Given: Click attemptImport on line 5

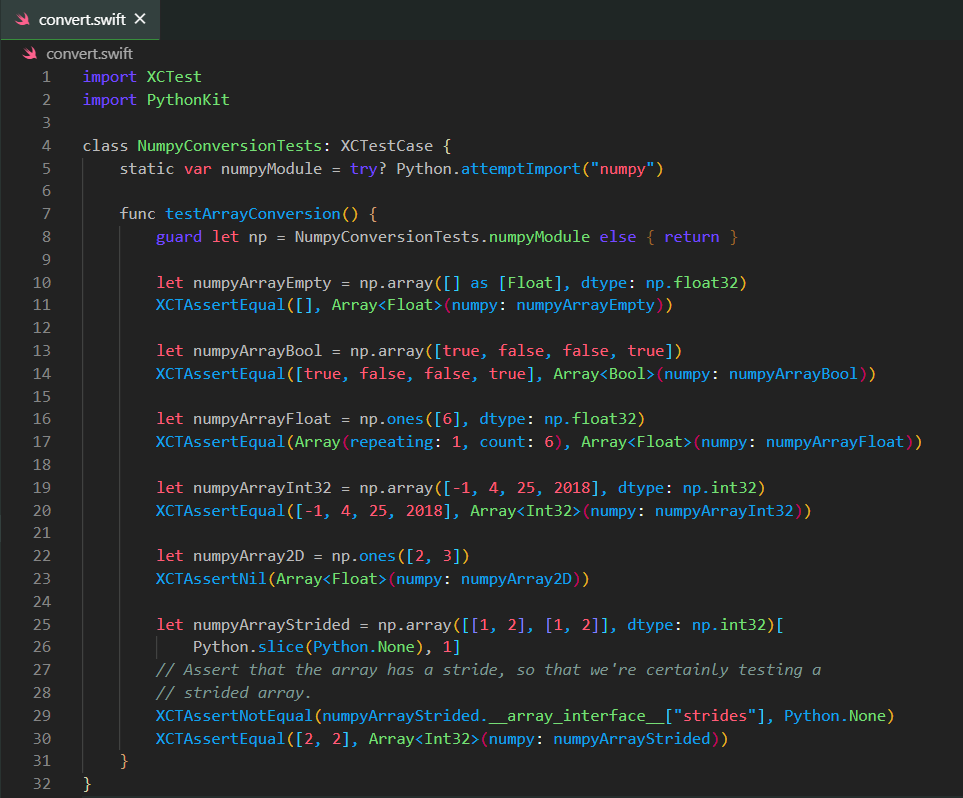Looking at the screenshot, I should 521,168.
